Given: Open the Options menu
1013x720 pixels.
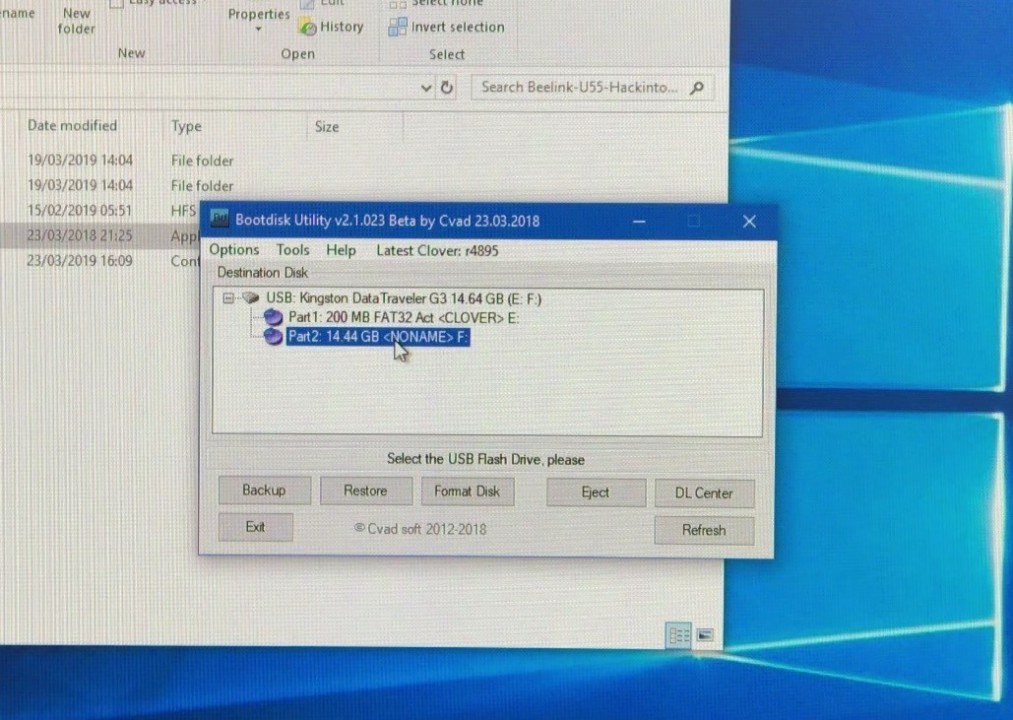Looking at the screenshot, I should point(234,250).
